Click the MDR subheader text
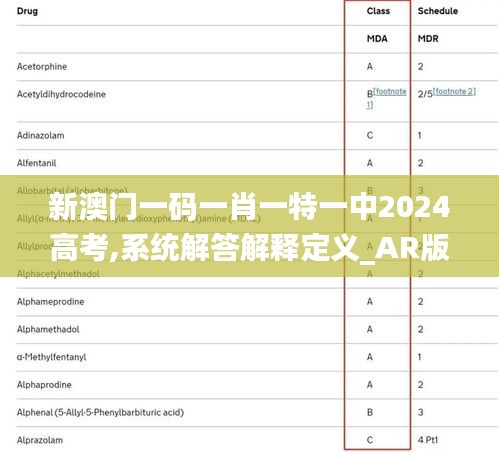 pos(428,39)
